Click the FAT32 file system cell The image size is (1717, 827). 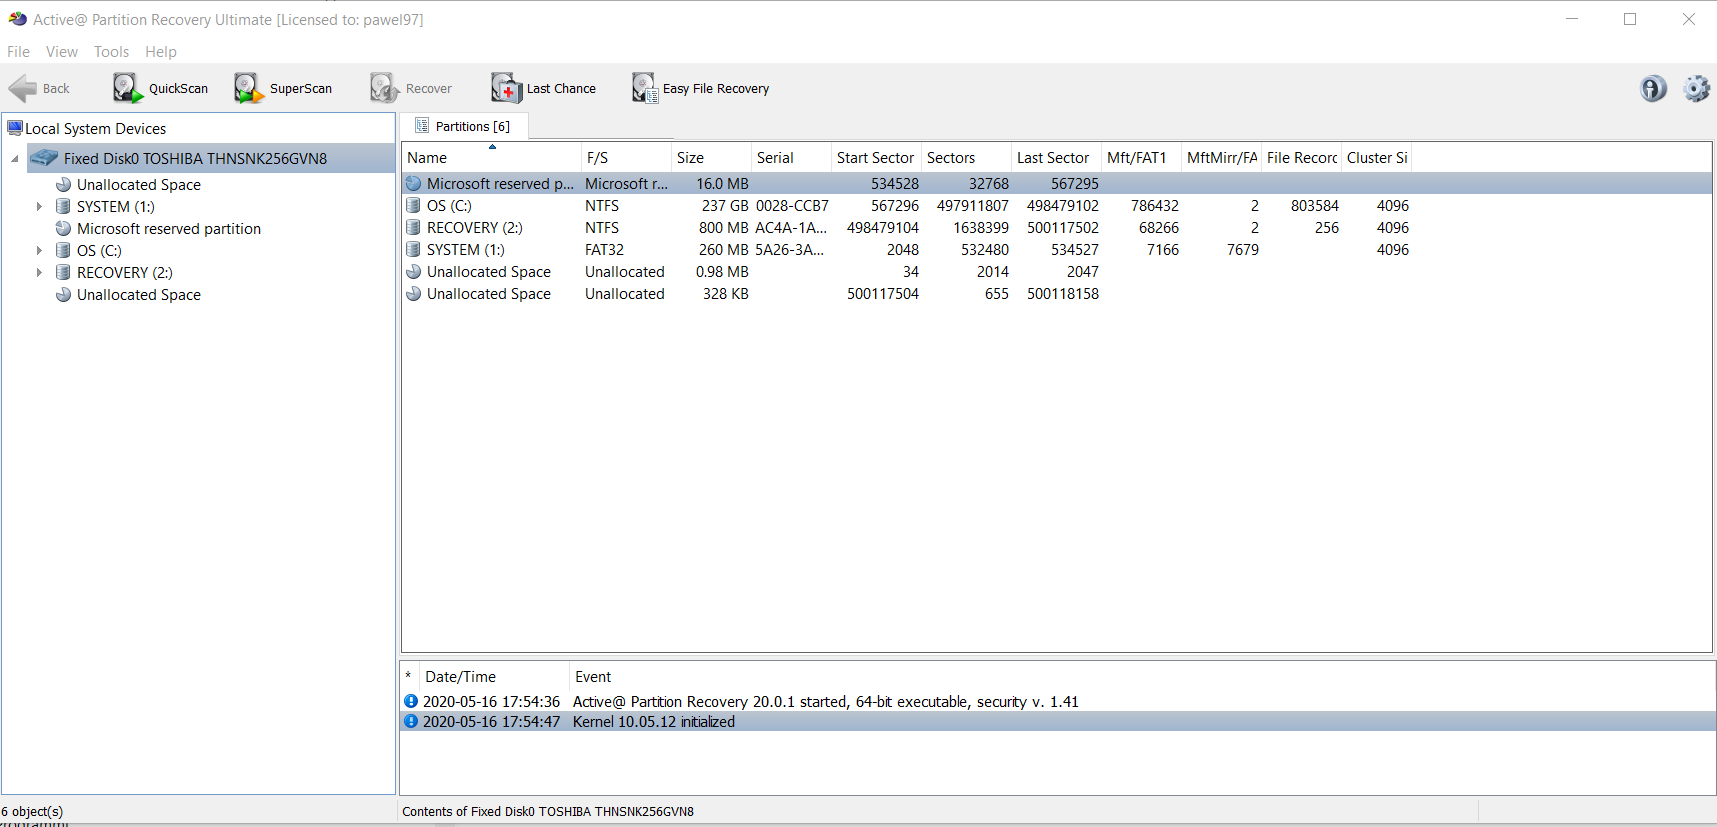coord(605,250)
